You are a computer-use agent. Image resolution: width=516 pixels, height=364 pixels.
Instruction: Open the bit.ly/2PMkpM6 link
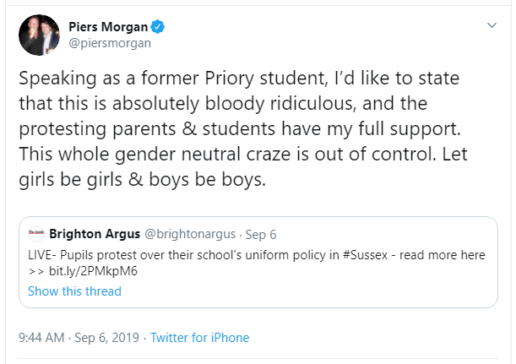click(93, 271)
